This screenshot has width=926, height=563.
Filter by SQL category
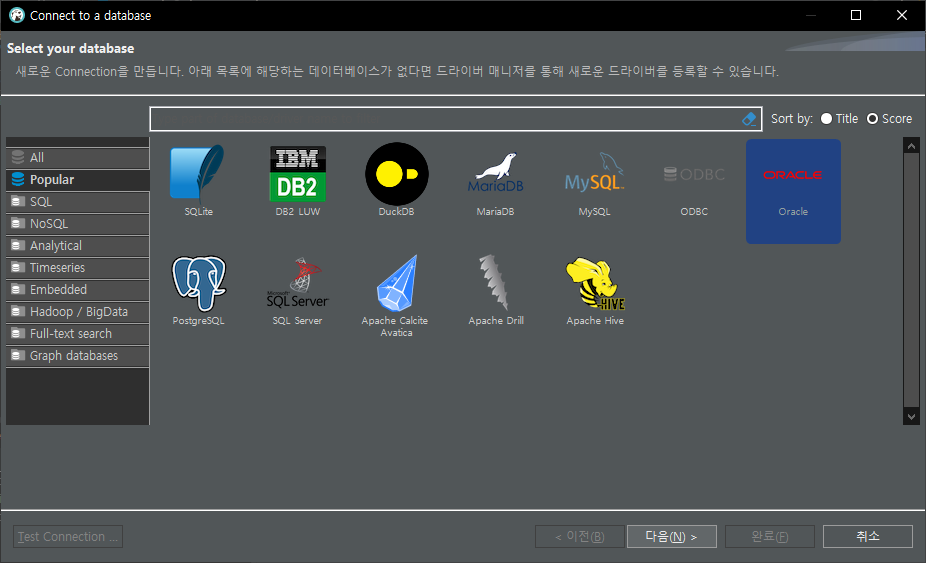pos(77,201)
